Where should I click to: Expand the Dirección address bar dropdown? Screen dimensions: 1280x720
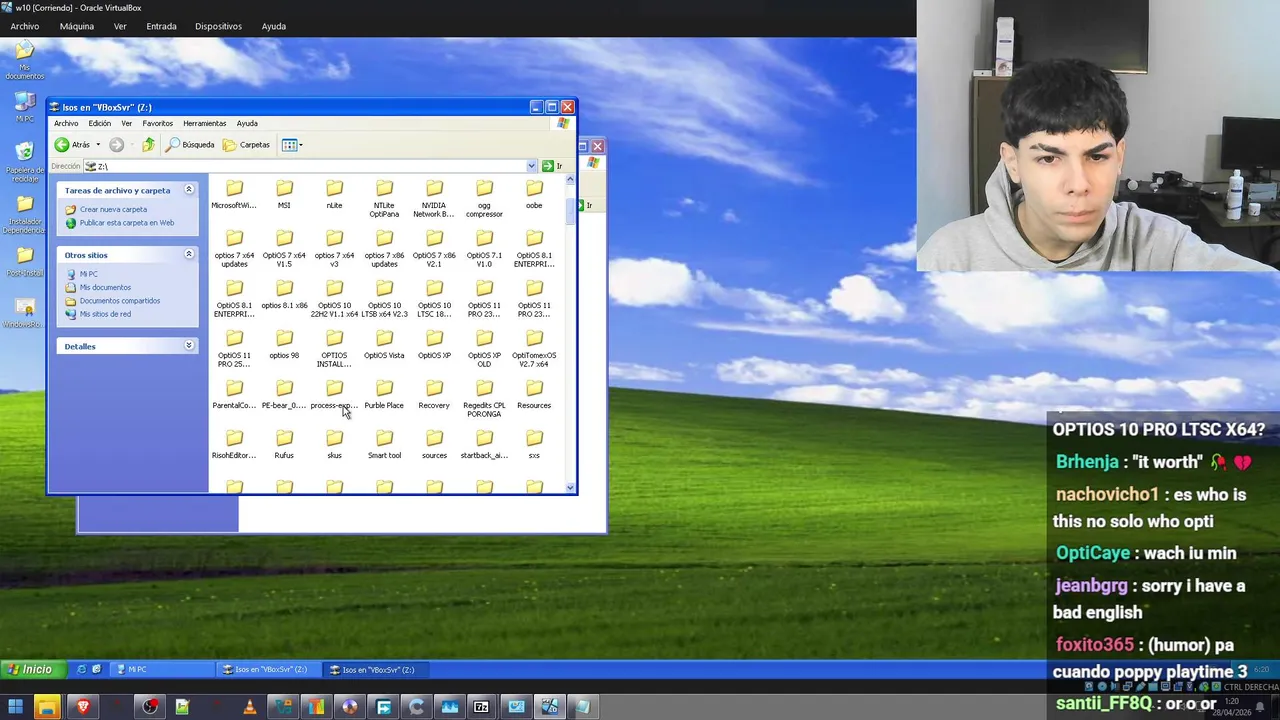[531, 166]
